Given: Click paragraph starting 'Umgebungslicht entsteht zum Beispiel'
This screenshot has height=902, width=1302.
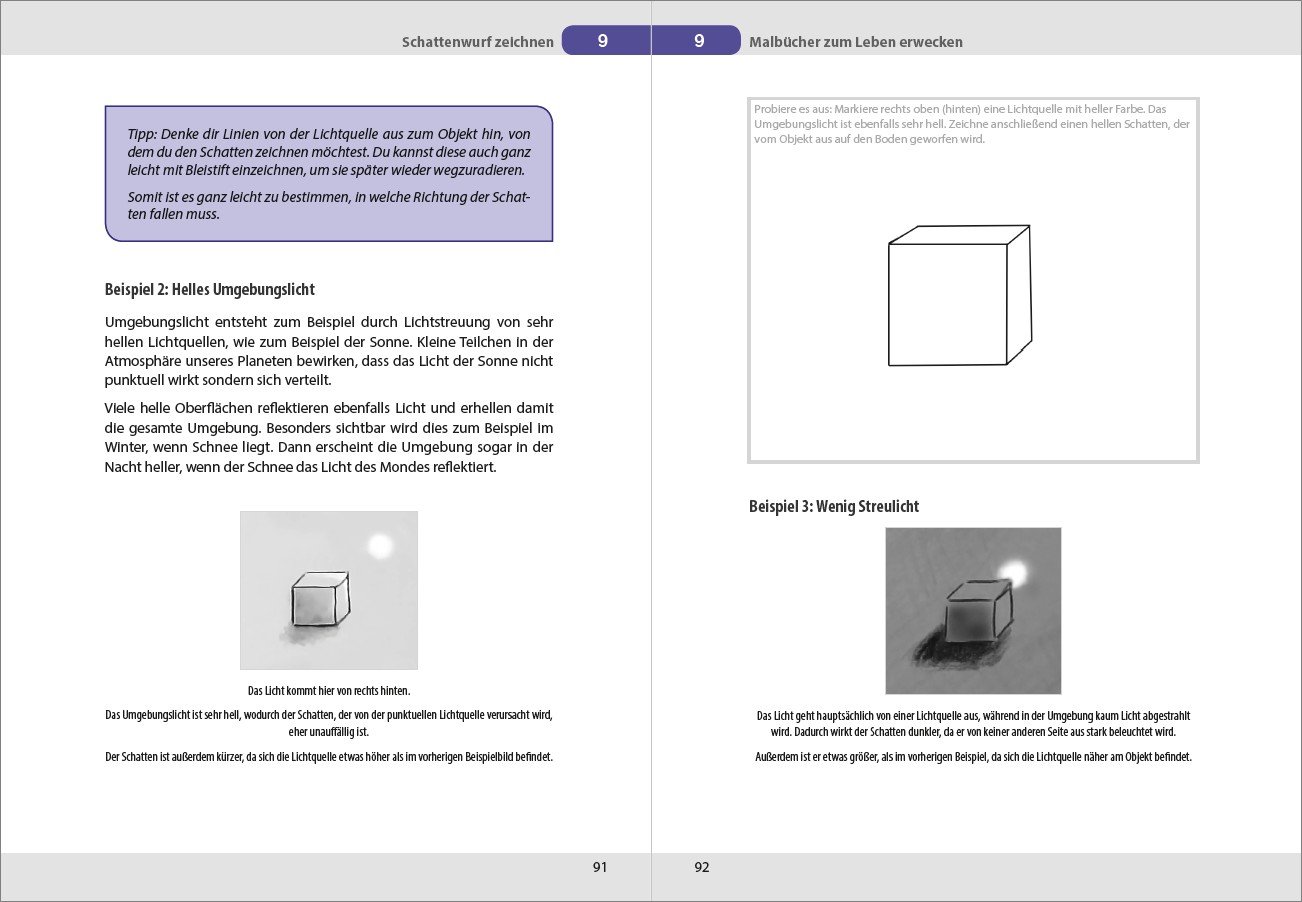Looking at the screenshot, I should pyautogui.click(x=329, y=351).
